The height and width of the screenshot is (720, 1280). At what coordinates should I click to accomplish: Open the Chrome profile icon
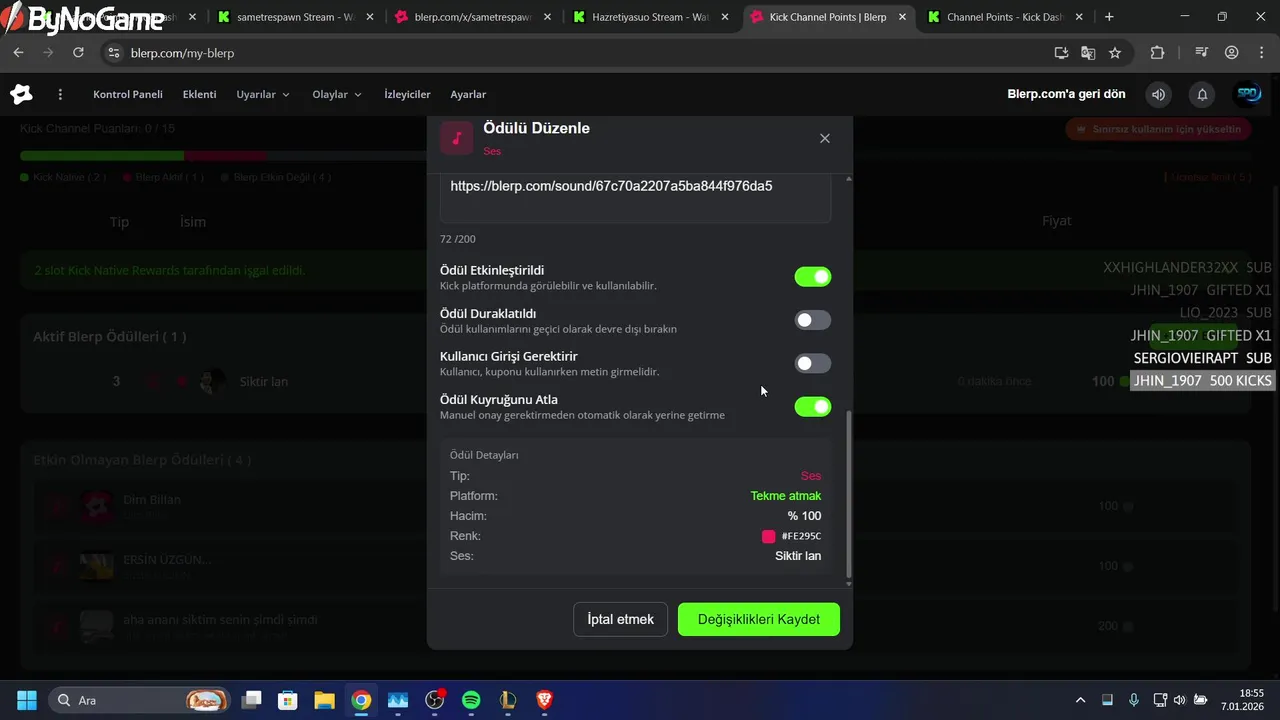[1232, 52]
